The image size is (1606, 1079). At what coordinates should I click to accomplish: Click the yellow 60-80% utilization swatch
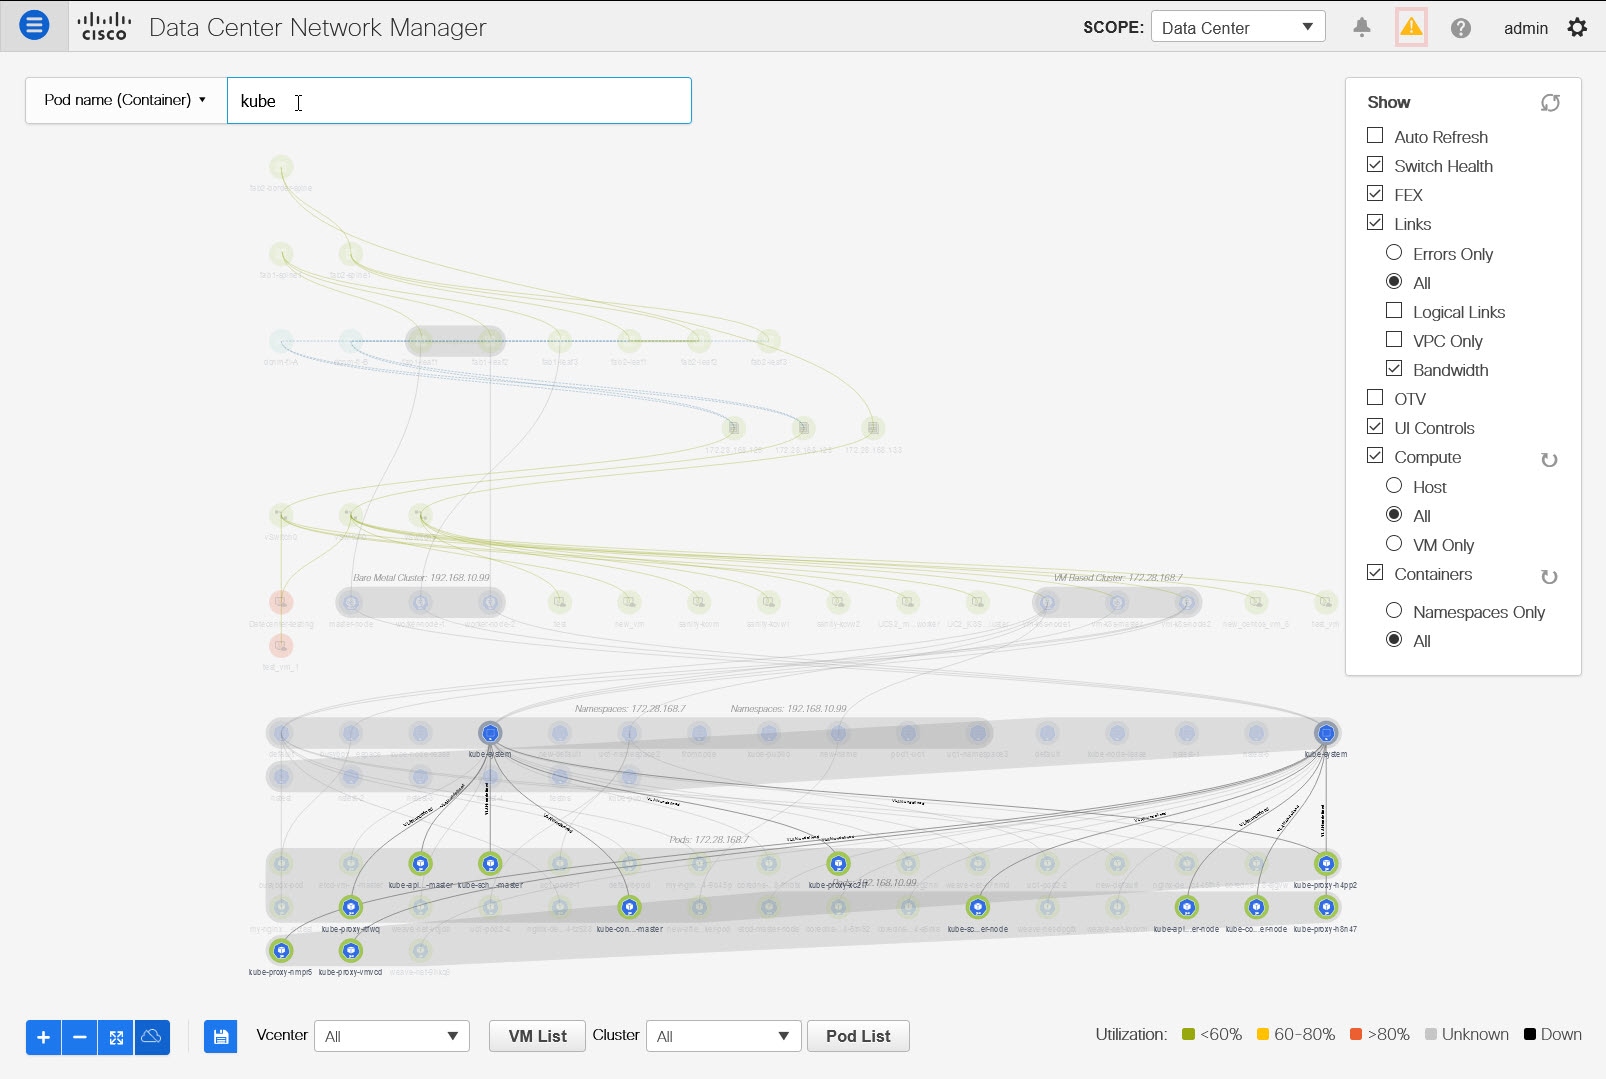coord(1263,1034)
